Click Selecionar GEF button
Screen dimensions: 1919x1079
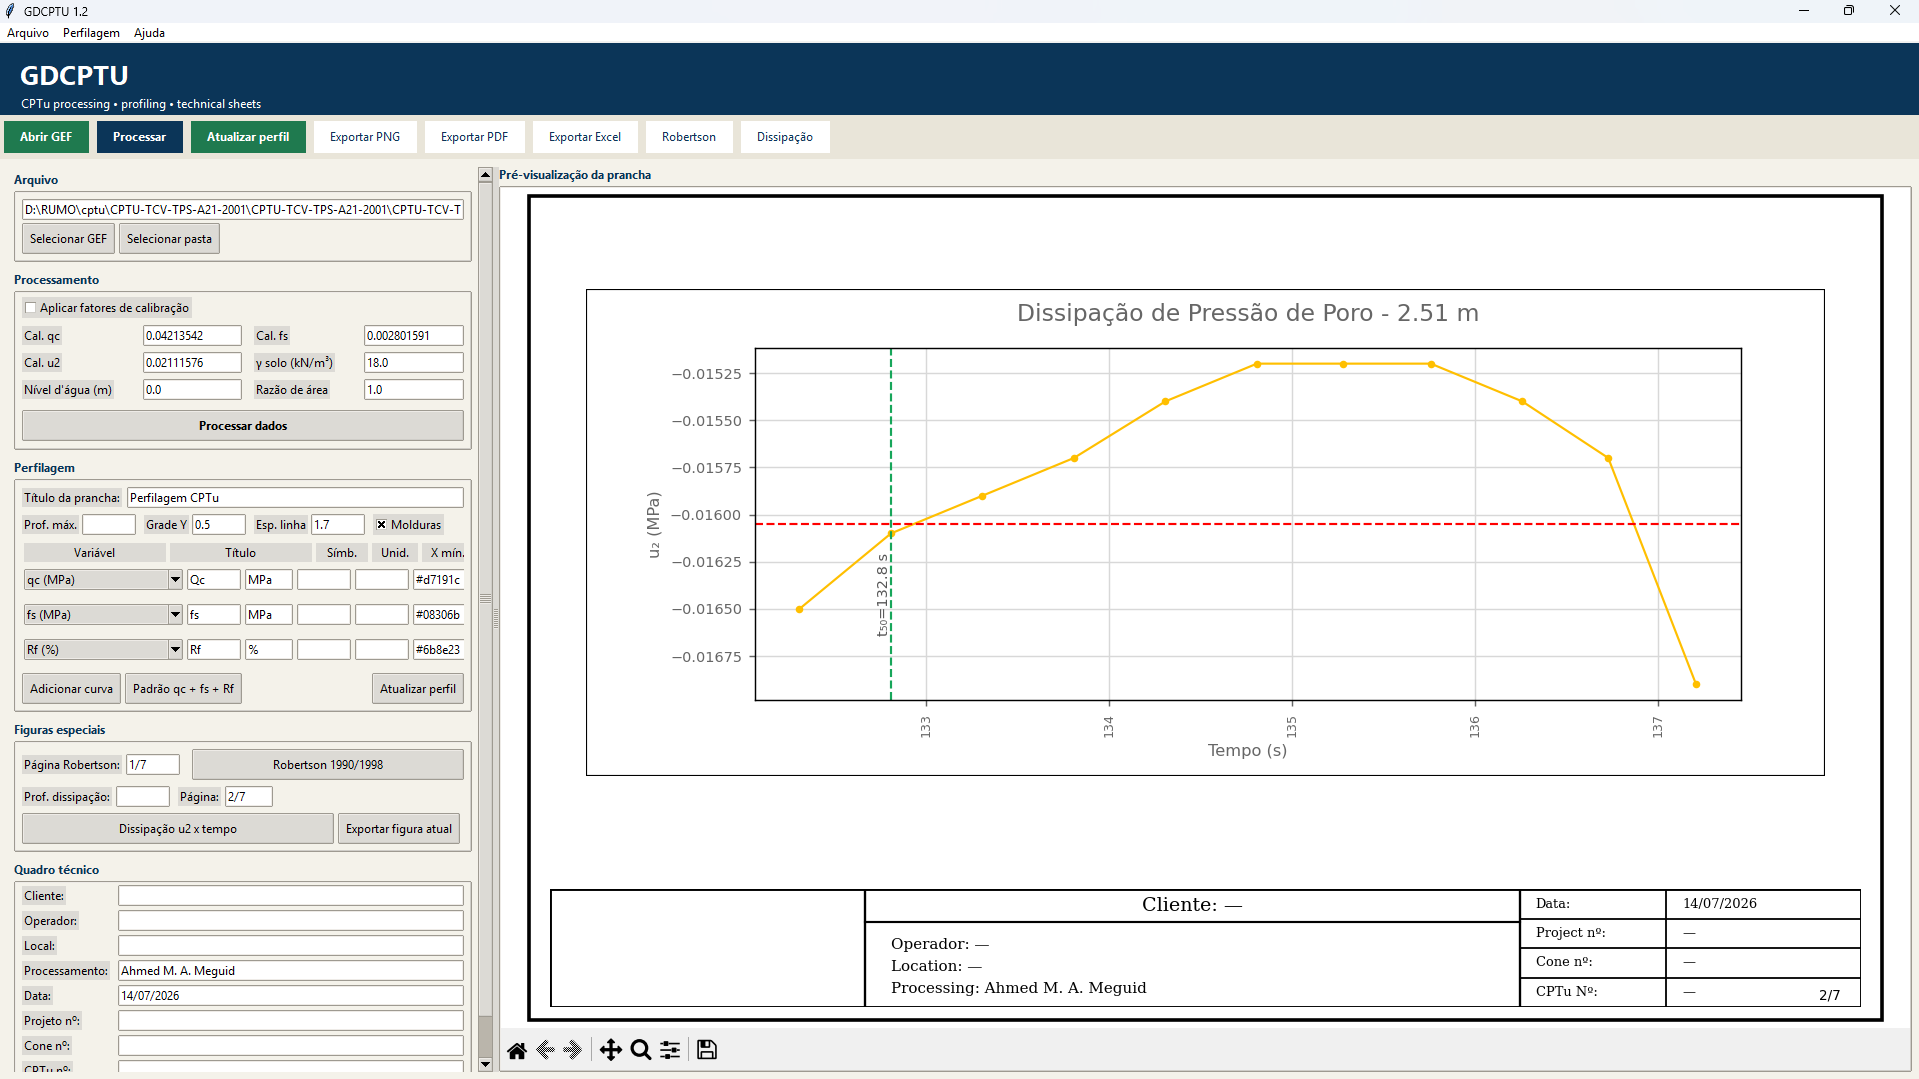68,239
